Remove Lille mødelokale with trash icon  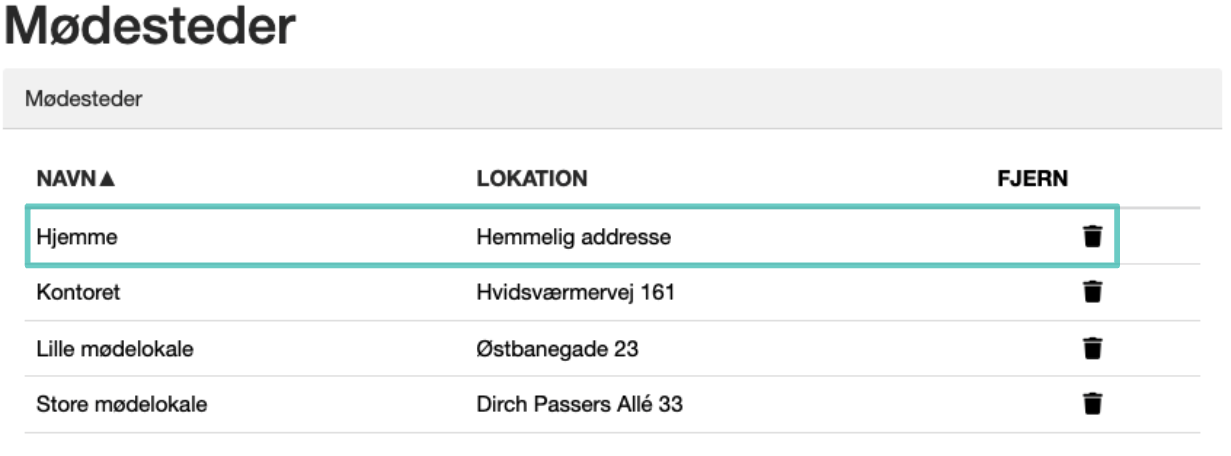1093,349
